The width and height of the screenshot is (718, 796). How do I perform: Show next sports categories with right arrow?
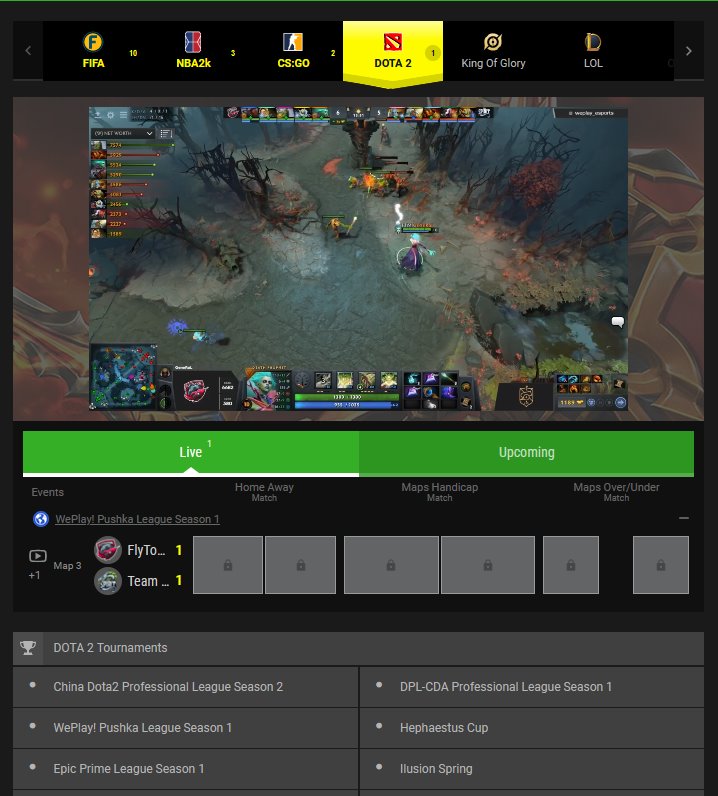click(689, 51)
